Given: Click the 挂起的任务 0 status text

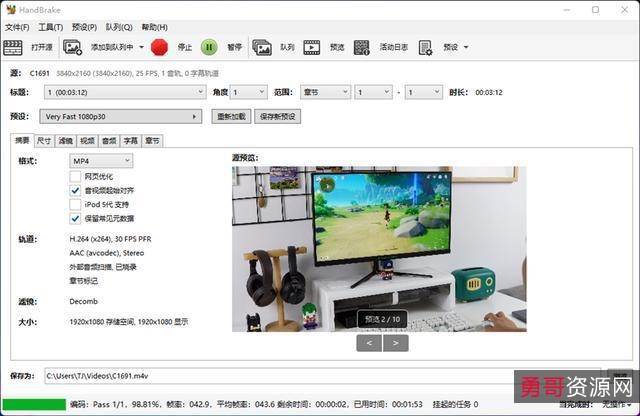Looking at the screenshot, I should (x=455, y=404).
